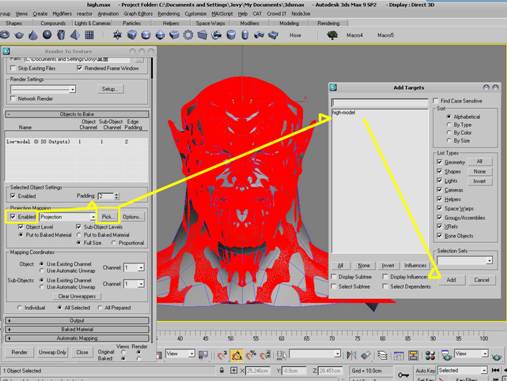Click the cylinder primitive icon
This screenshot has height=381, width=507.
coord(61,35)
